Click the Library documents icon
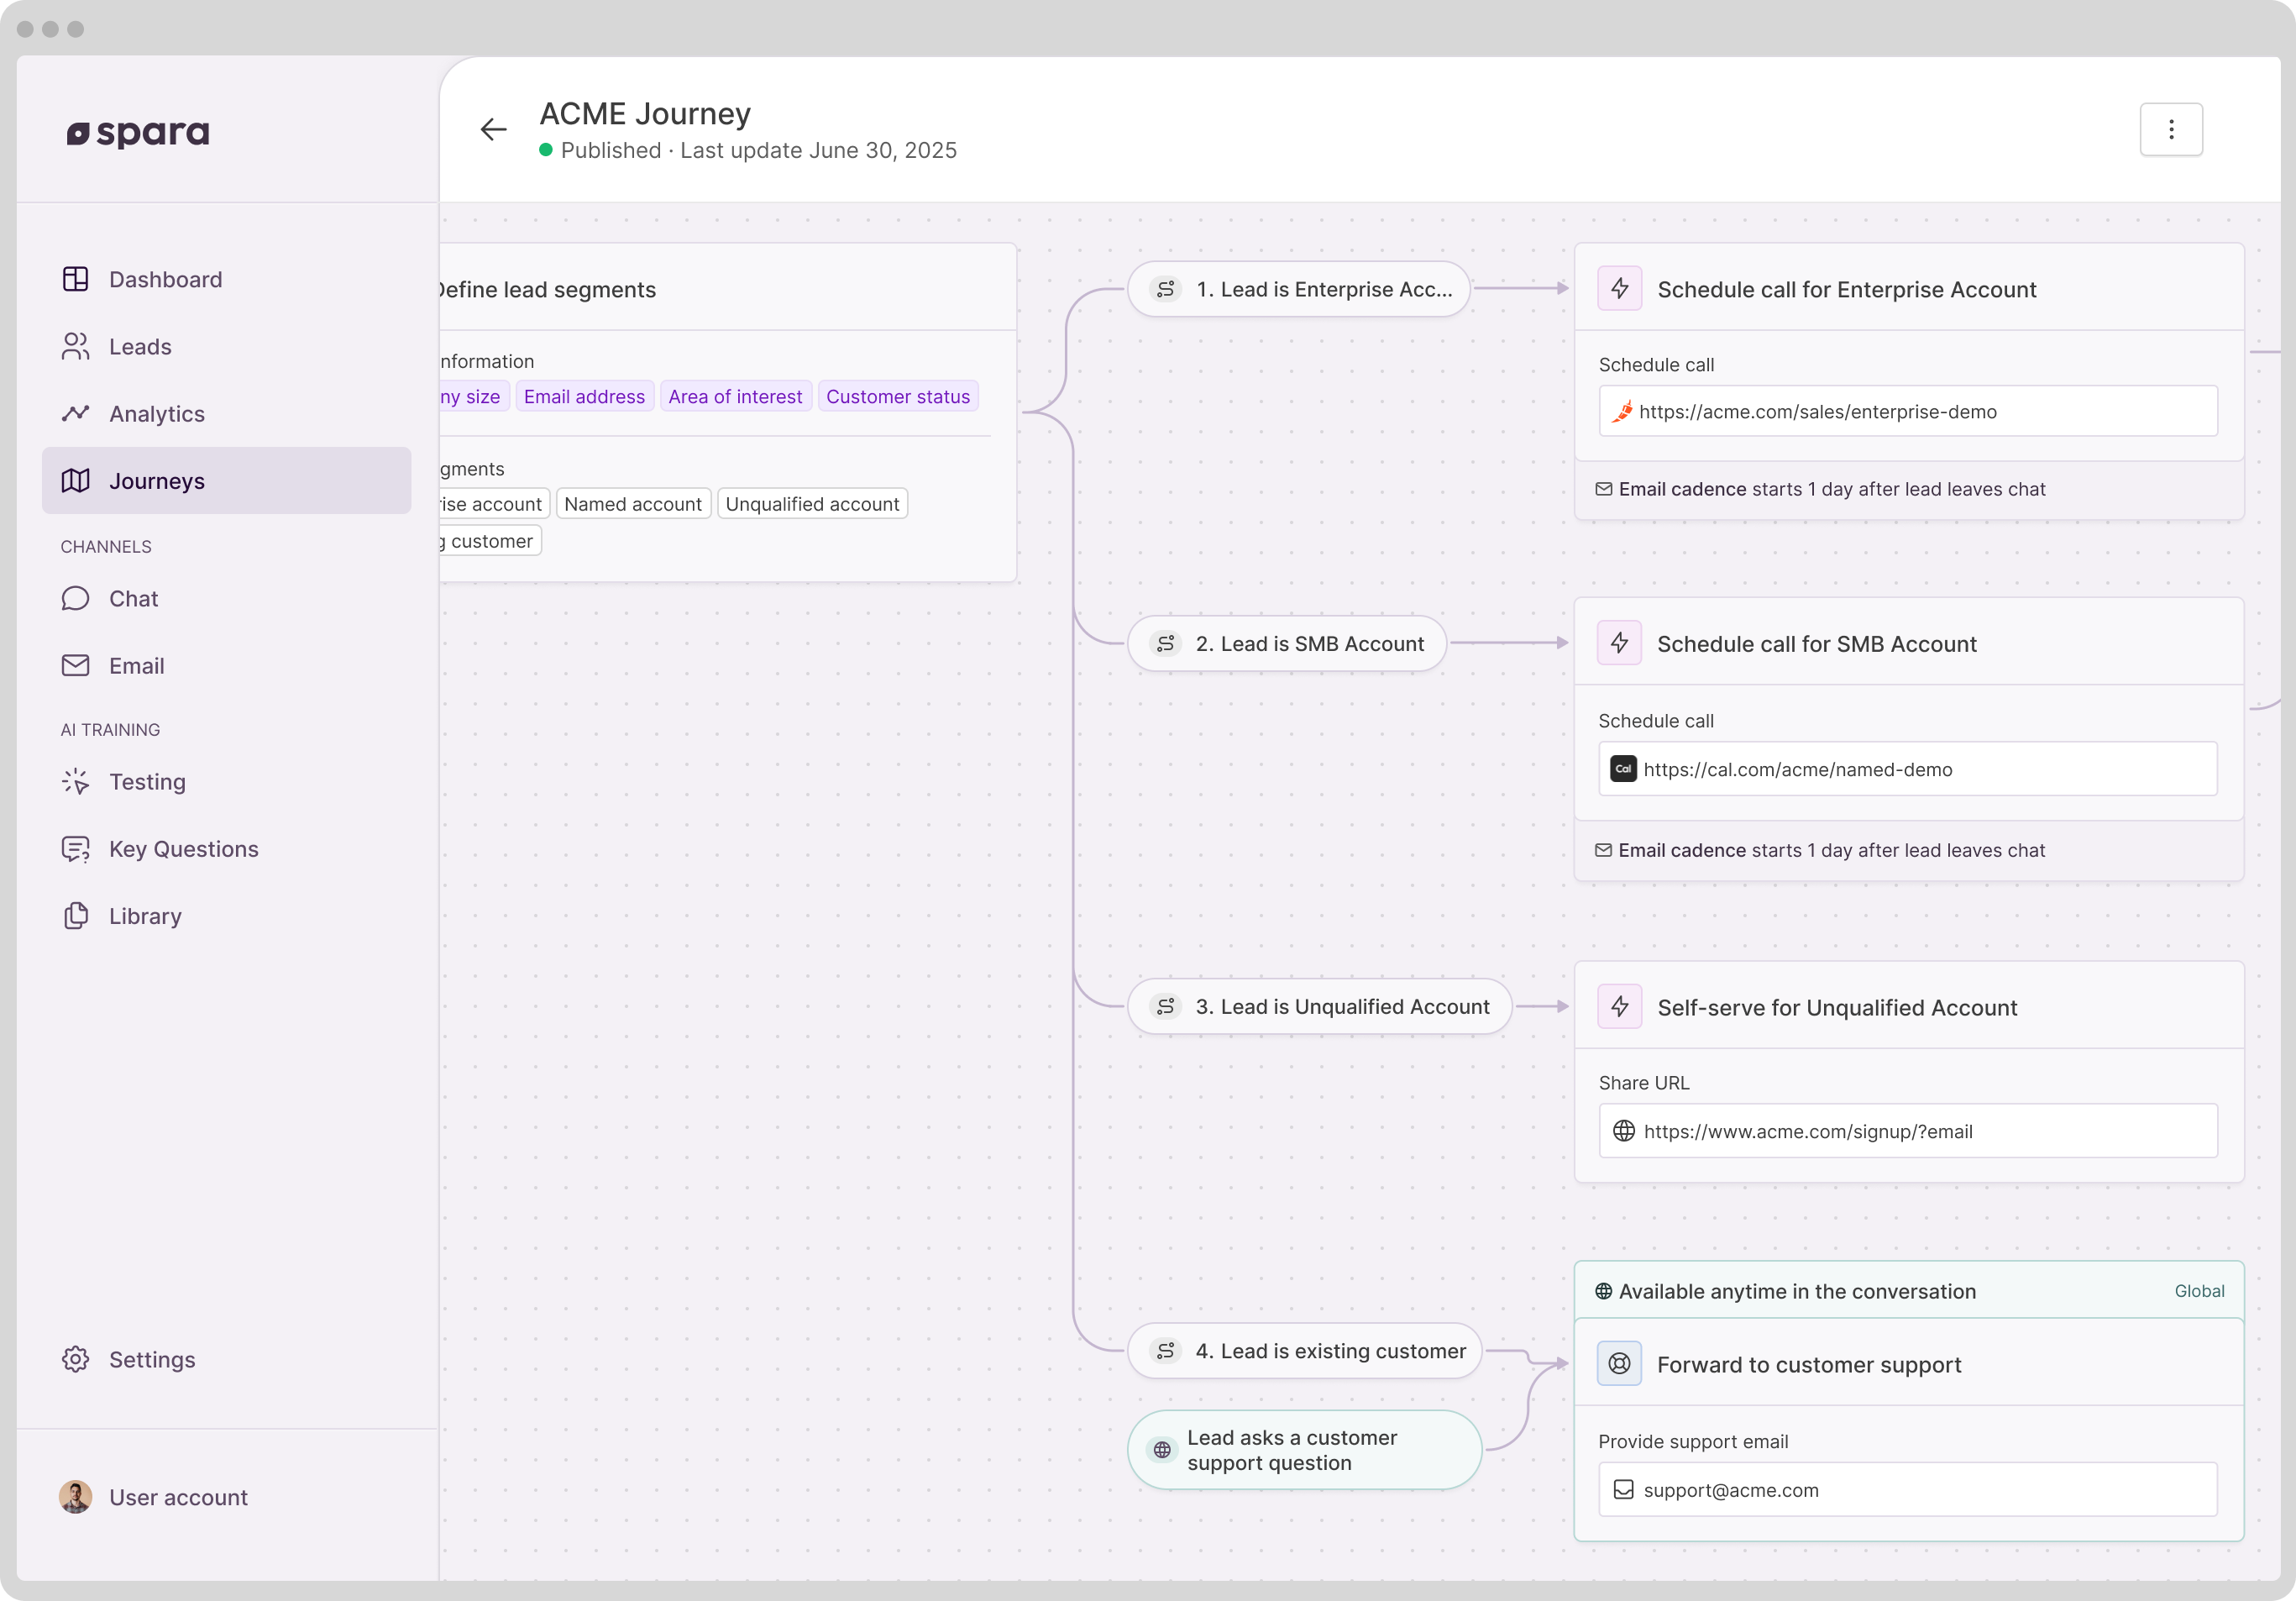 [x=76, y=915]
